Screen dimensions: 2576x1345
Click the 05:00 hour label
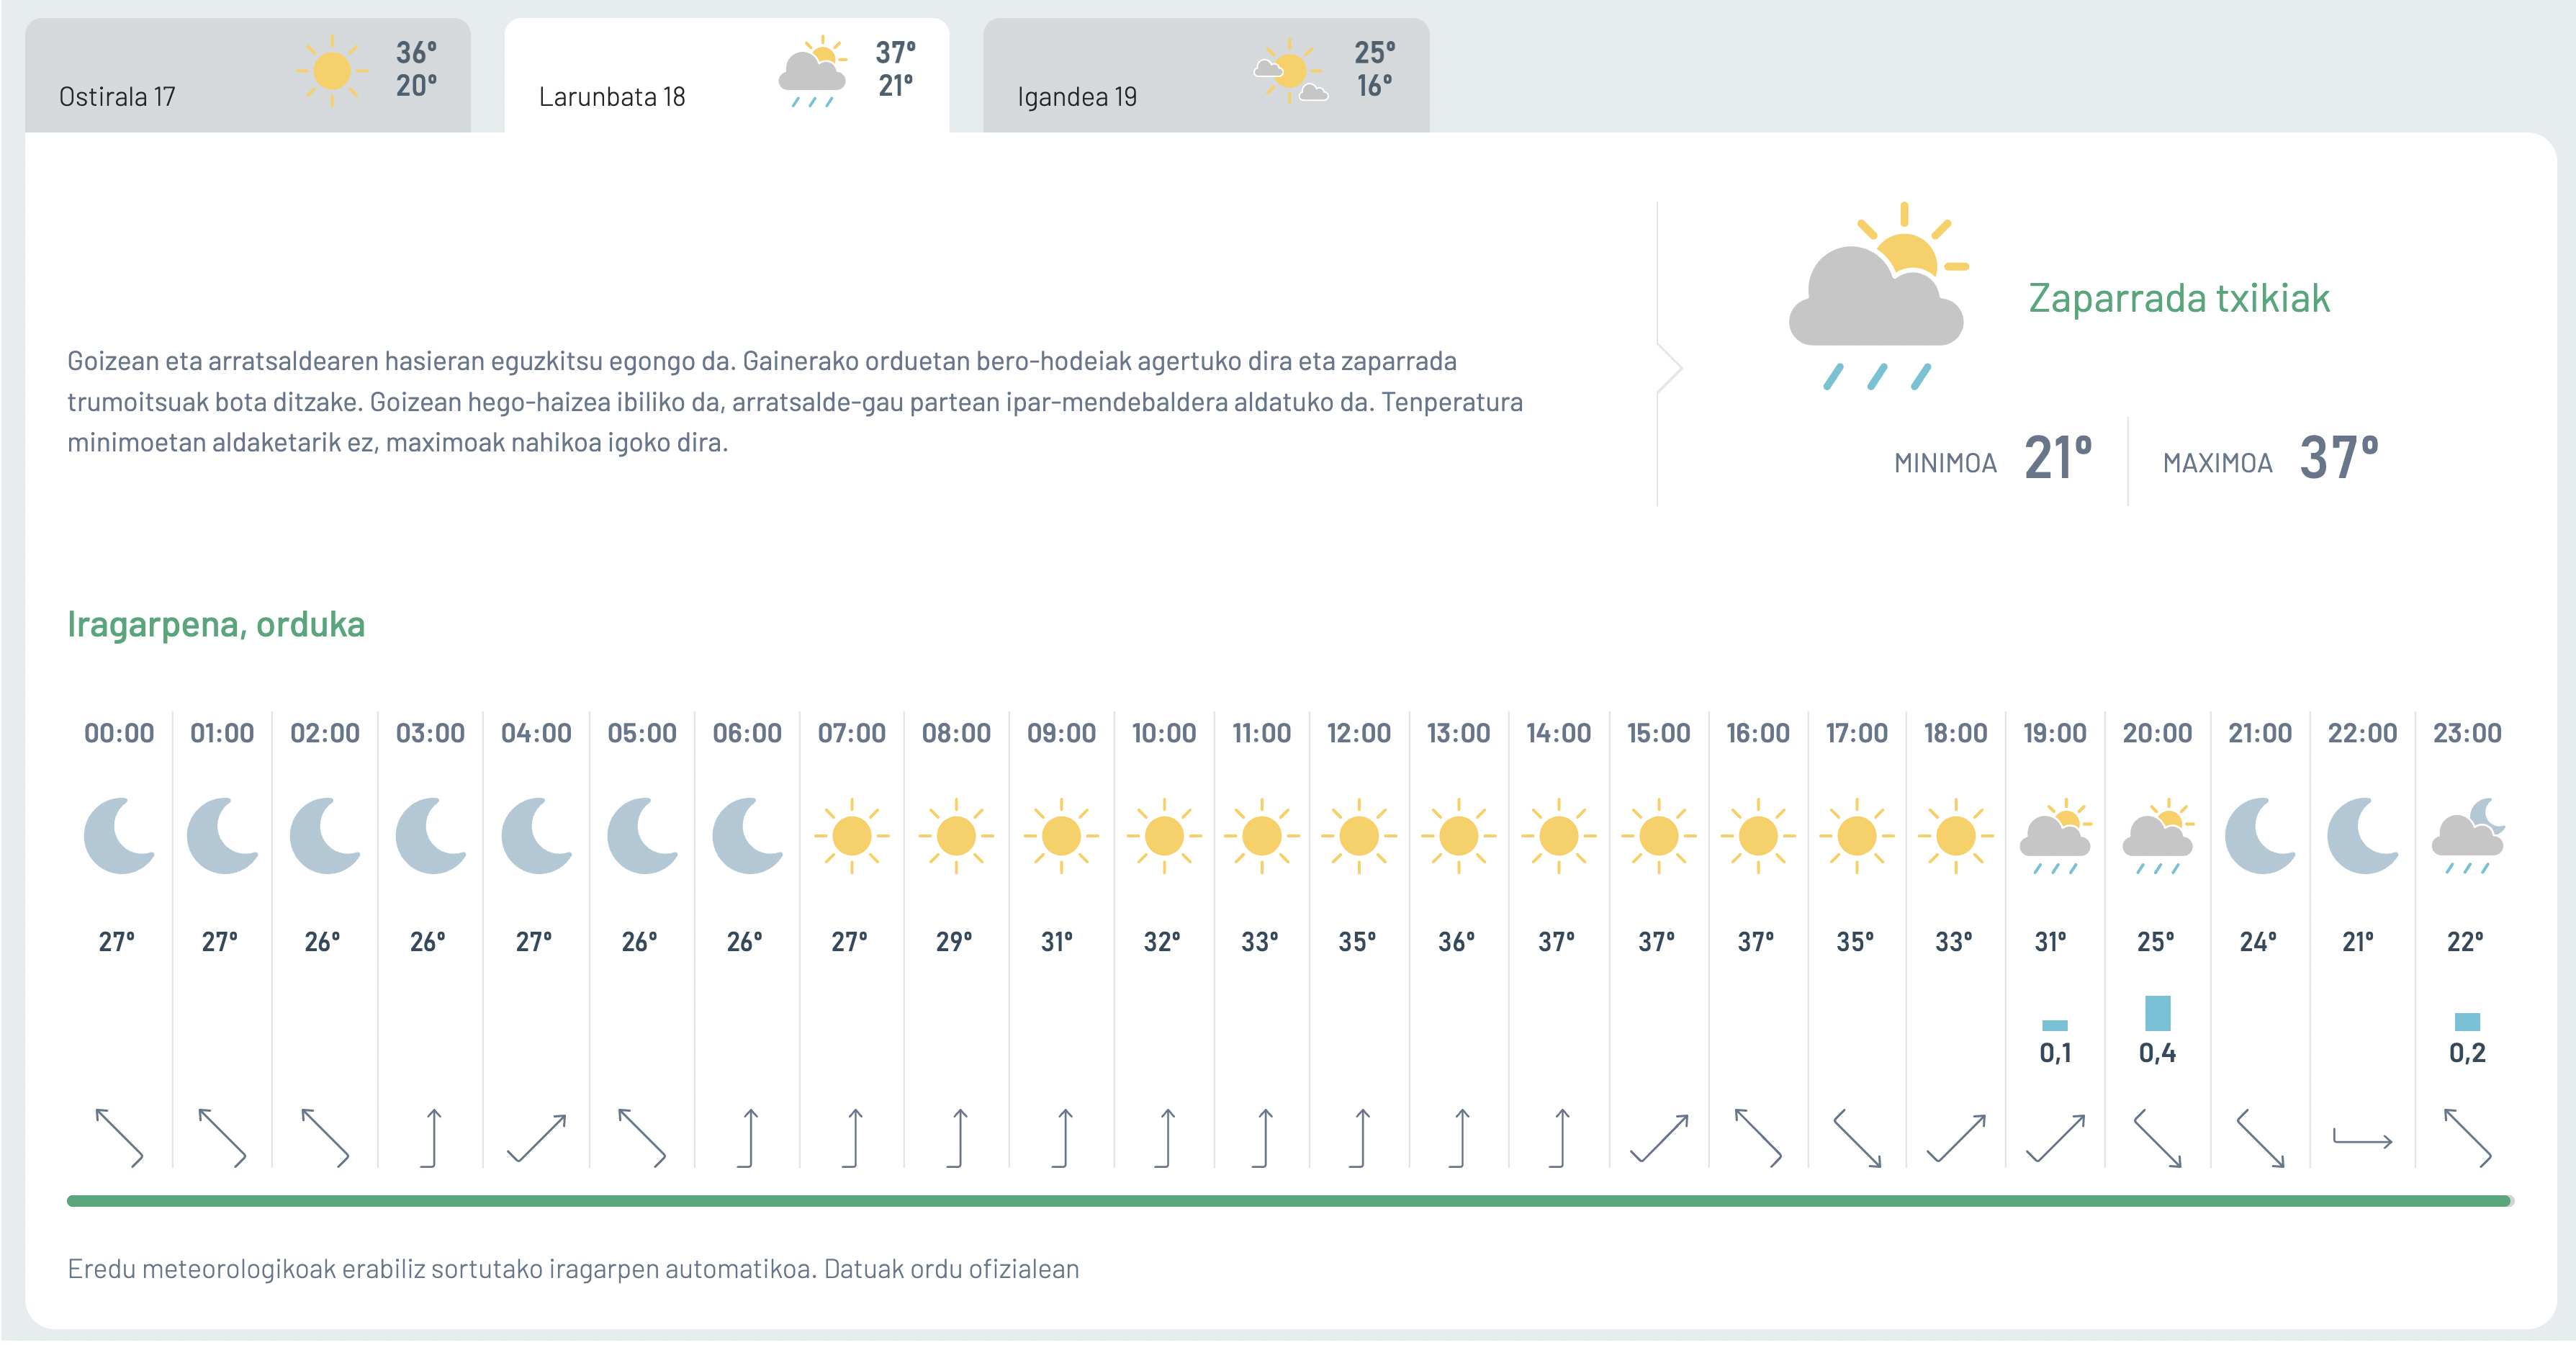click(642, 733)
